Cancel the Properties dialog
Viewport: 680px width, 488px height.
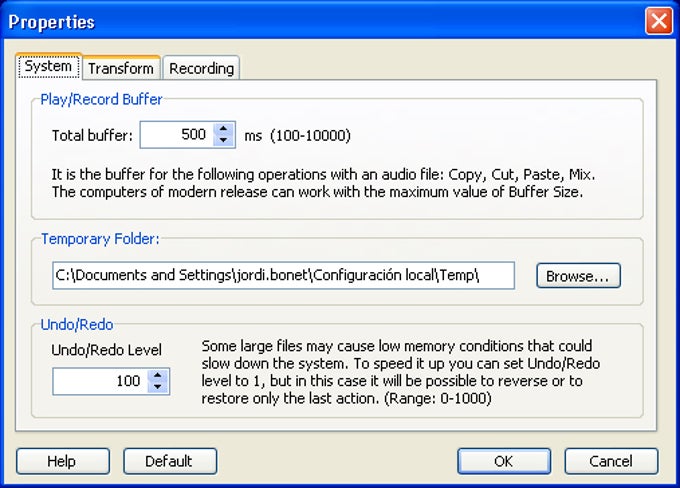(611, 461)
